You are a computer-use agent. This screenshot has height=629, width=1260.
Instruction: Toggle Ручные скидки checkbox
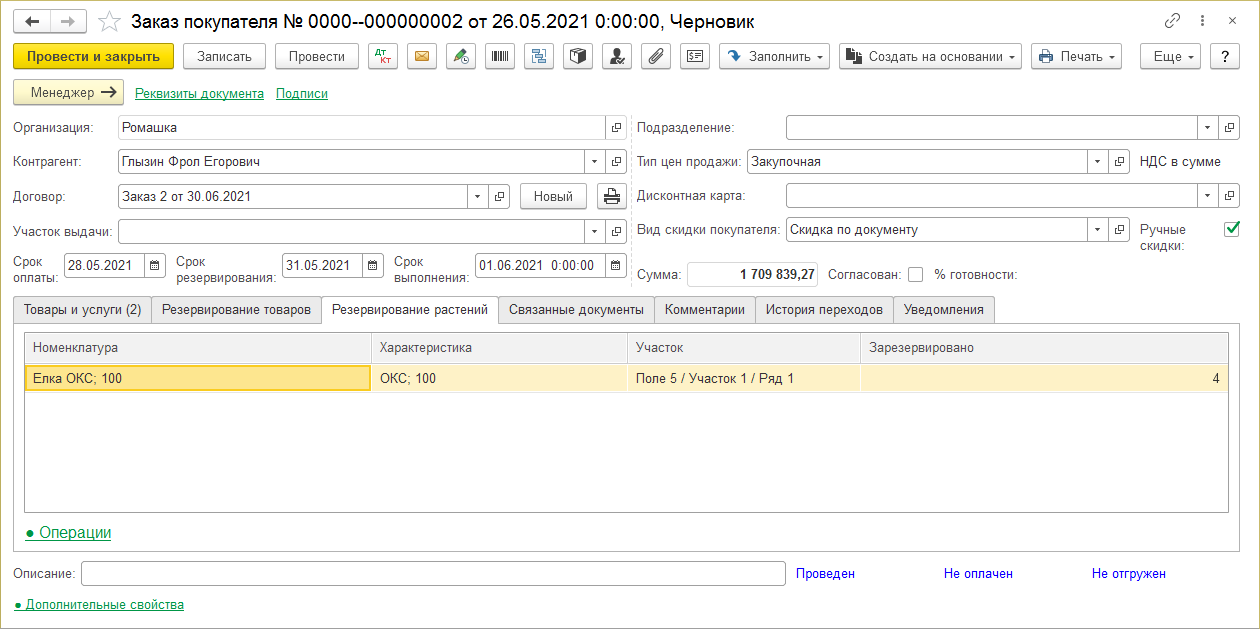1232,230
